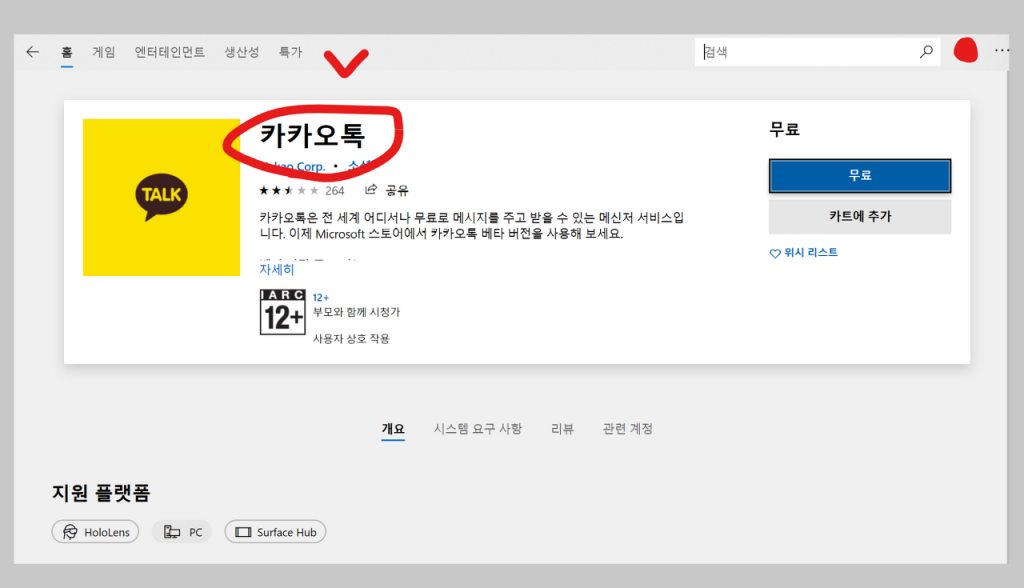Open the 관련 계정 tab
Viewport: 1024px width, 588px height.
coord(628,429)
